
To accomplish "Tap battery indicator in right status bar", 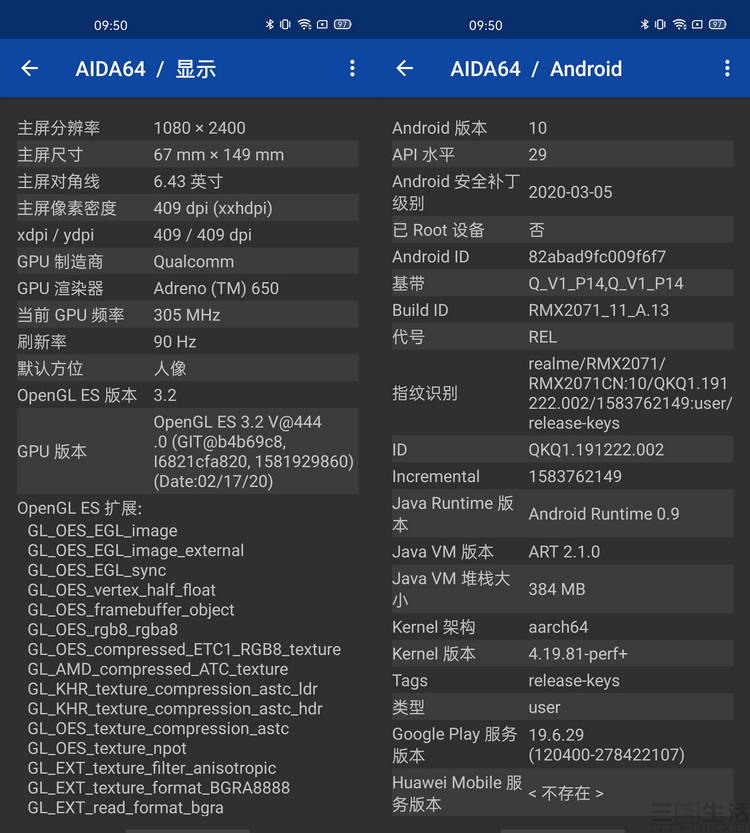I will click(x=718, y=24).
